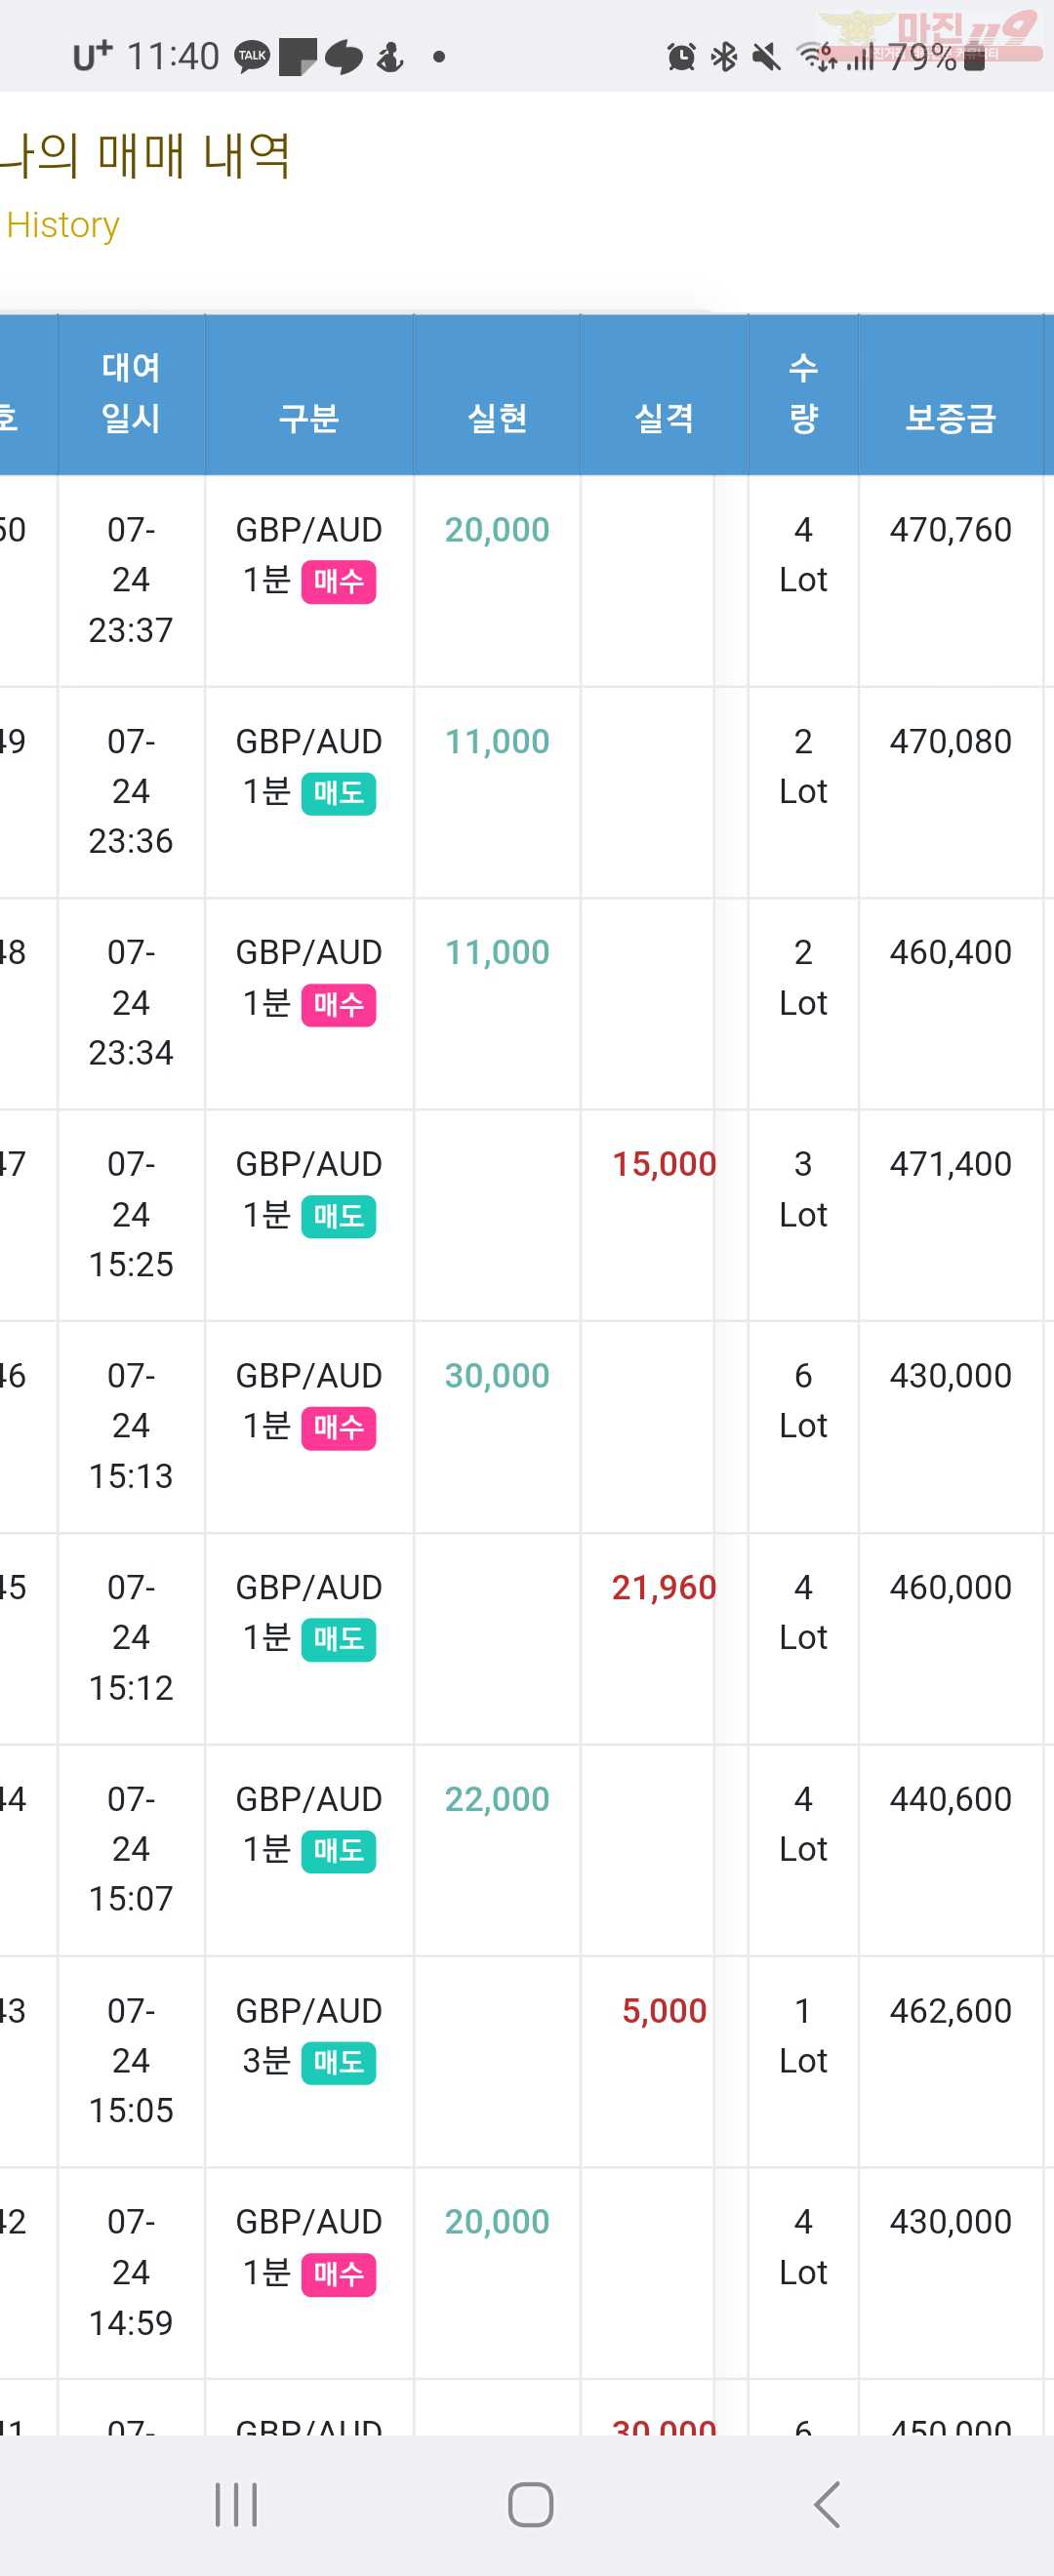This screenshot has height=2576, width=1054.
Task: Click the 15,000 loss value
Action: [x=664, y=1164]
